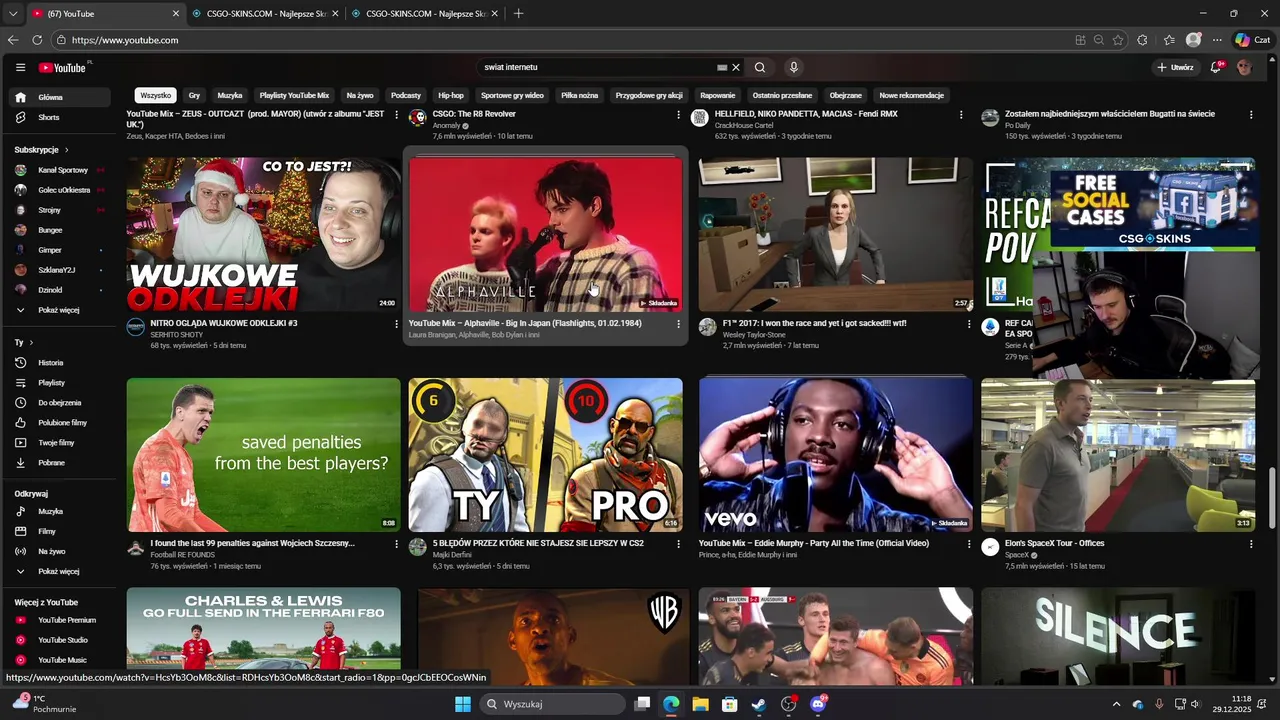This screenshot has width=1280, height=720.
Task: Expand Pokaż więcej under subscriptions
Action: (x=58, y=310)
